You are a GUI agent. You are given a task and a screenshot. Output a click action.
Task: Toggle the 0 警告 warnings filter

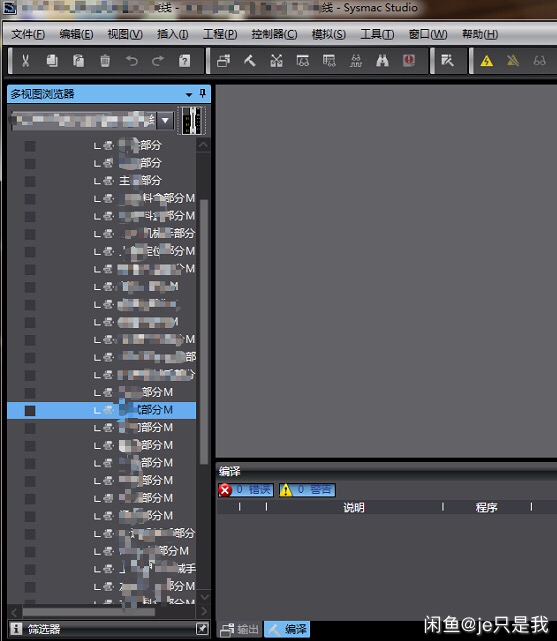[x=307, y=490]
